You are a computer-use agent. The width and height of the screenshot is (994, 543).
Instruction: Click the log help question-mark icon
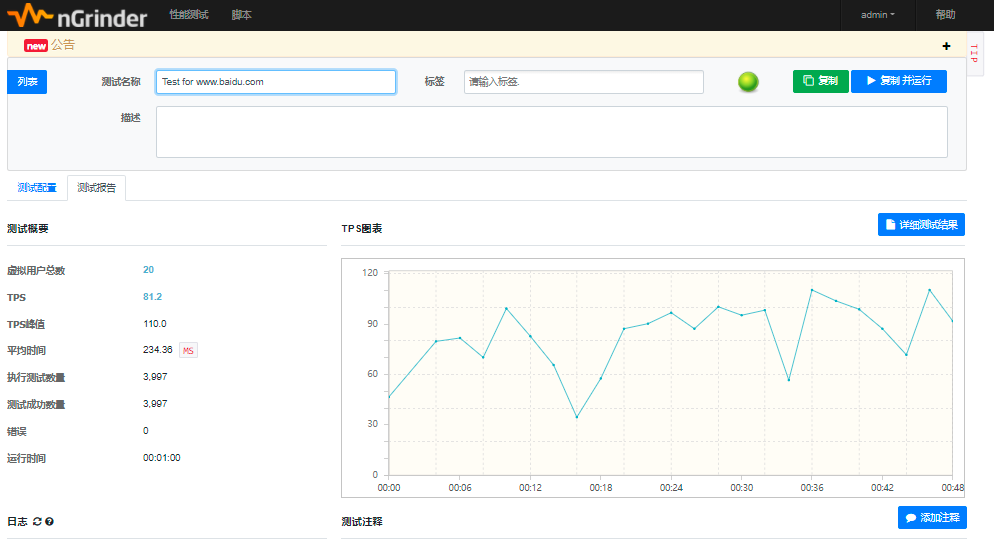pyautogui.click(x=49, y=521)
